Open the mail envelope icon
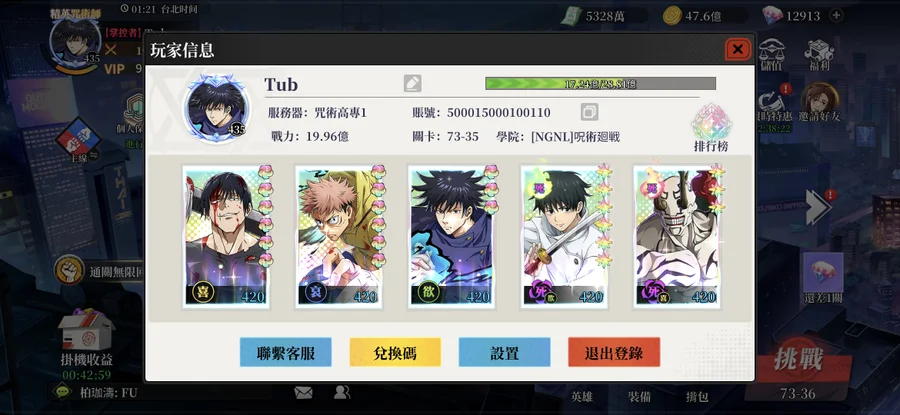 303,393
